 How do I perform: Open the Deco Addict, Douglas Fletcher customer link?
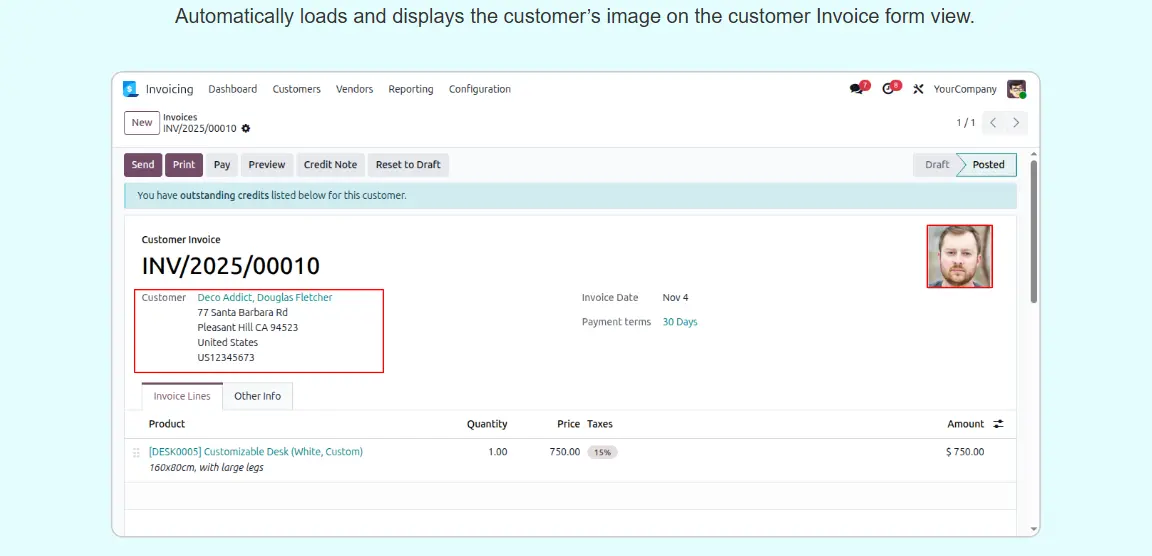[x=265, y=298]
